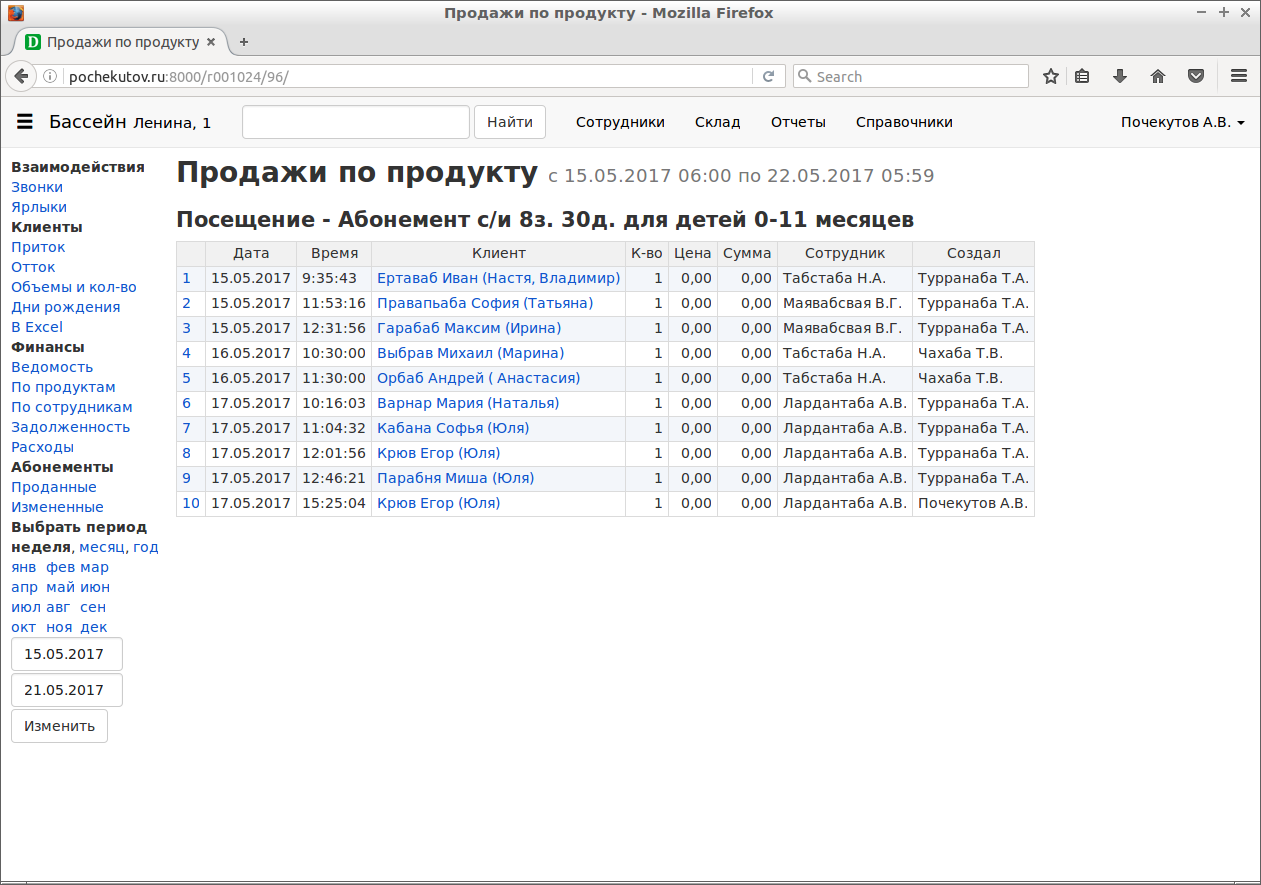Open client Варнар Мария (Наталья)
This screenshot has height=885, width=1261.
468,403
